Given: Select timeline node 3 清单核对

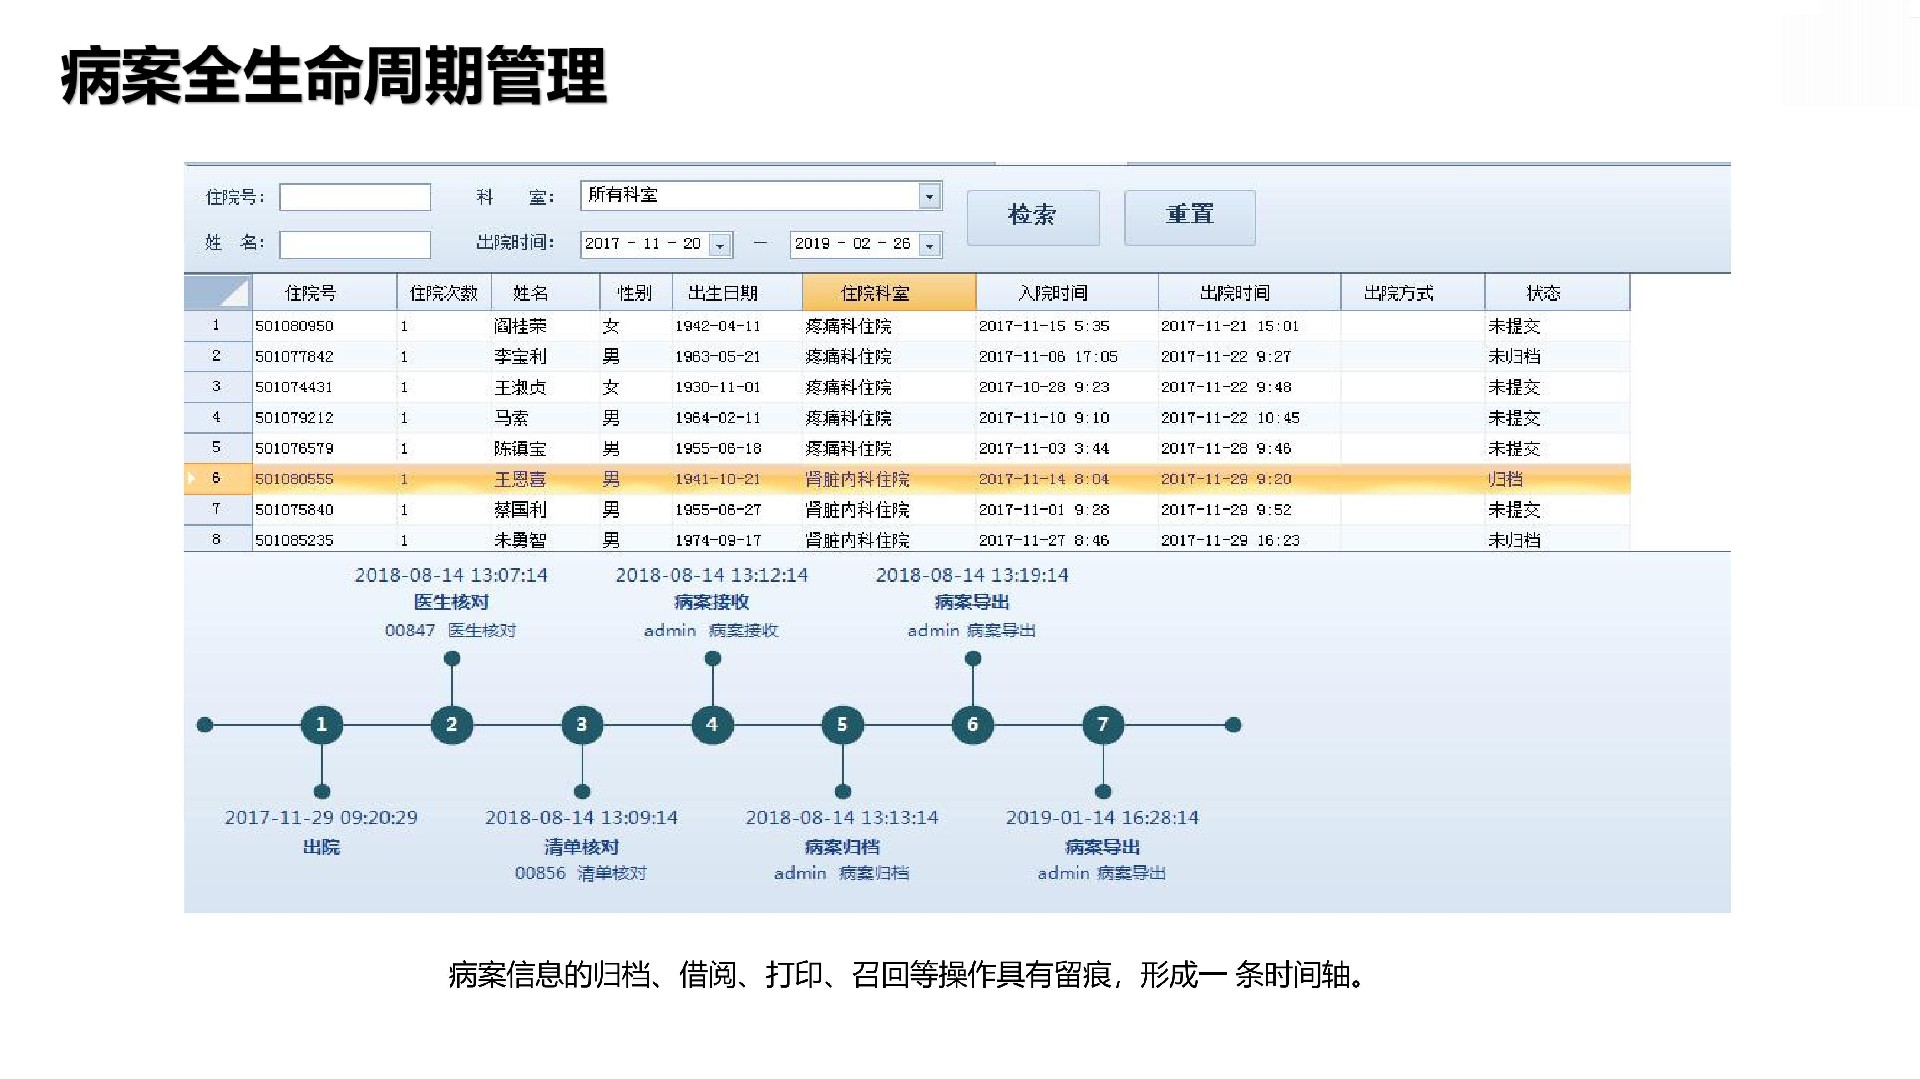Looking at the screenshot, I should 582,724.
